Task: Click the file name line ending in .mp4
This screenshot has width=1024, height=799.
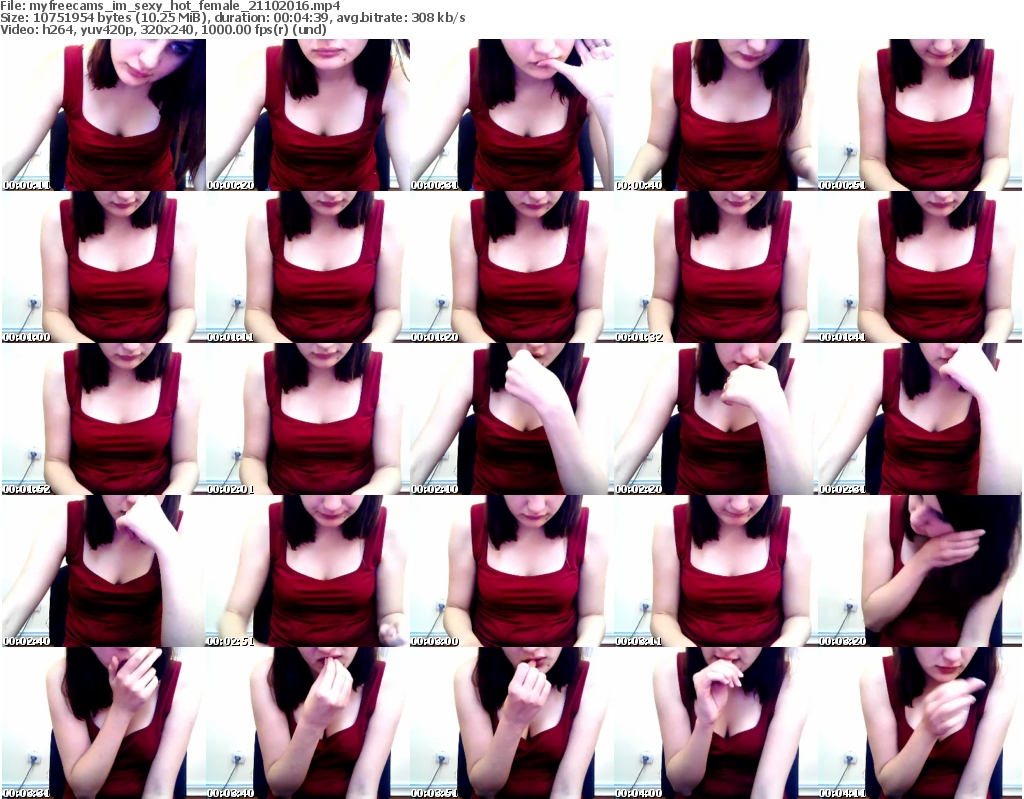Action: click(x=170, y=6)
